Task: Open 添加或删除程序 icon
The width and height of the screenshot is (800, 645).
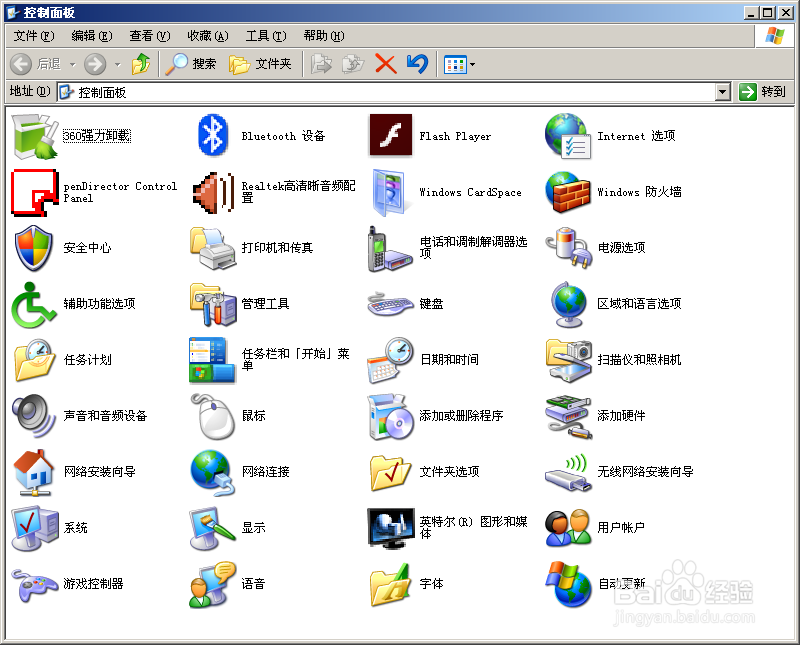Action: pos(390,416)
